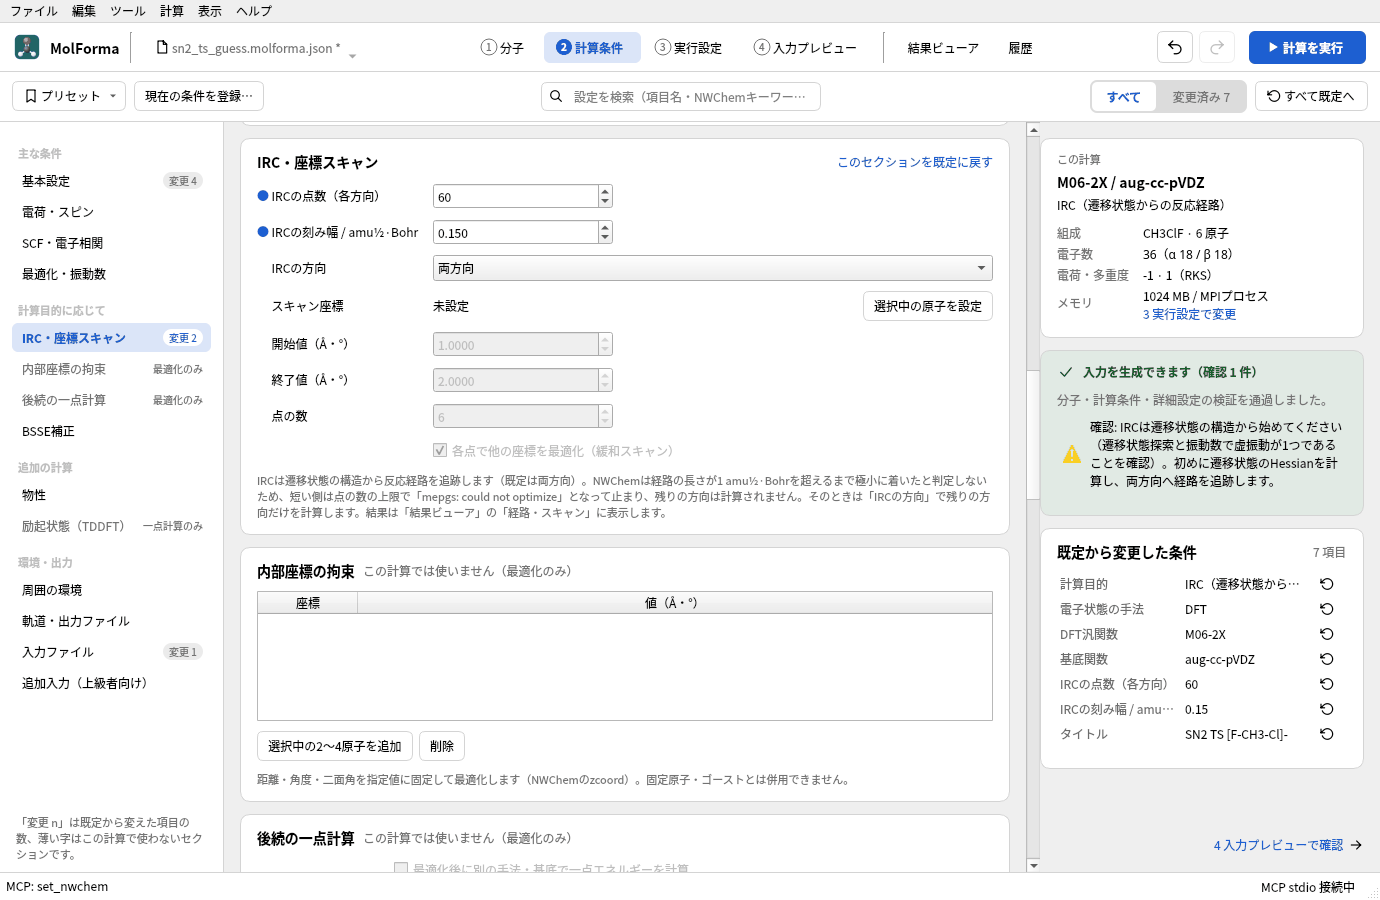Click the 削除 button
This screenshot has width=1380, height=900.
[442, 746]
